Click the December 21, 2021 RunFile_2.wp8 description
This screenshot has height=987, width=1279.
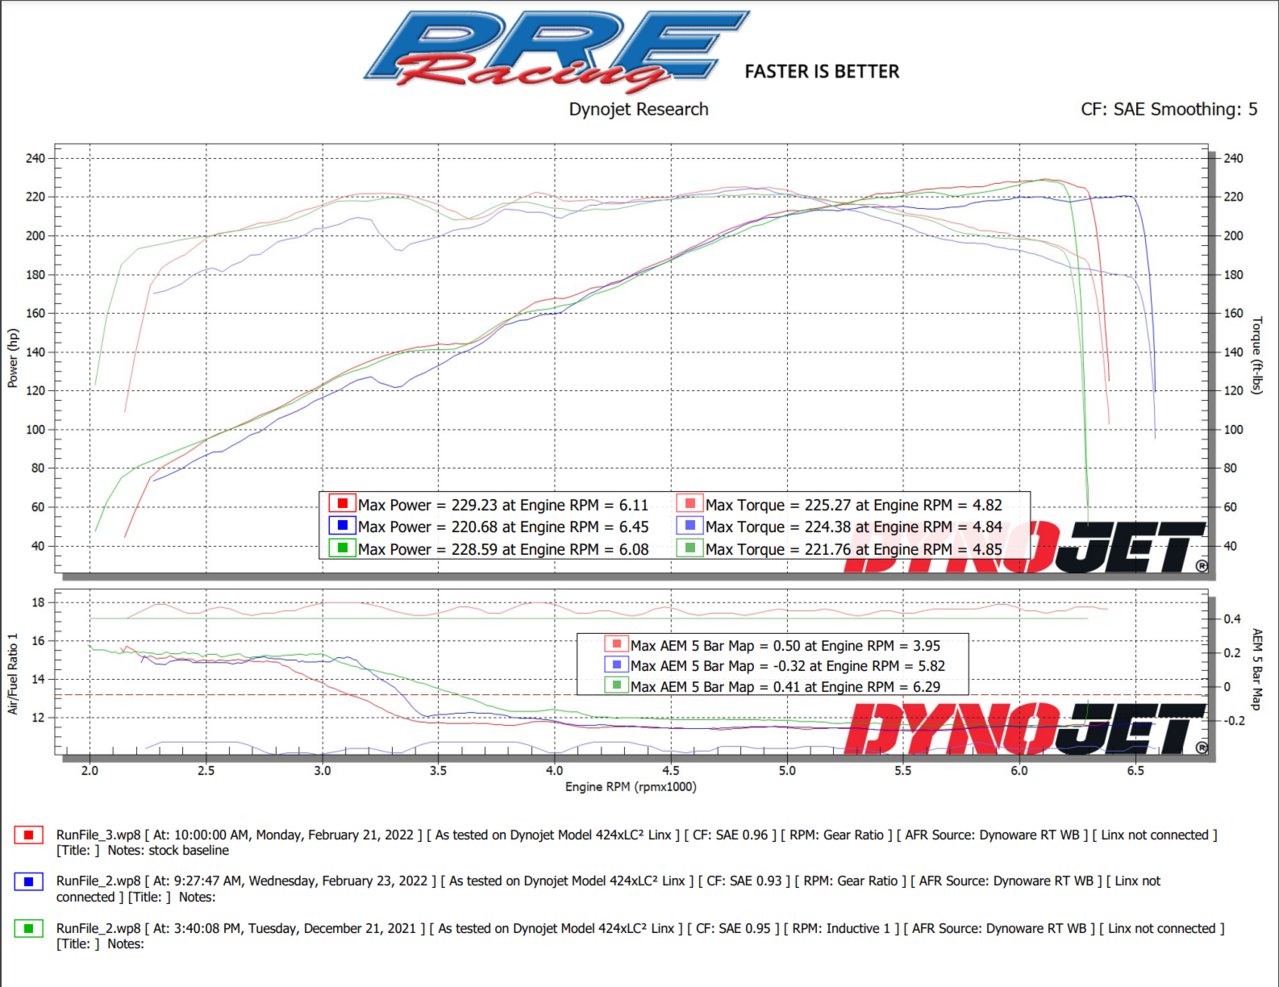pos(640,936)
